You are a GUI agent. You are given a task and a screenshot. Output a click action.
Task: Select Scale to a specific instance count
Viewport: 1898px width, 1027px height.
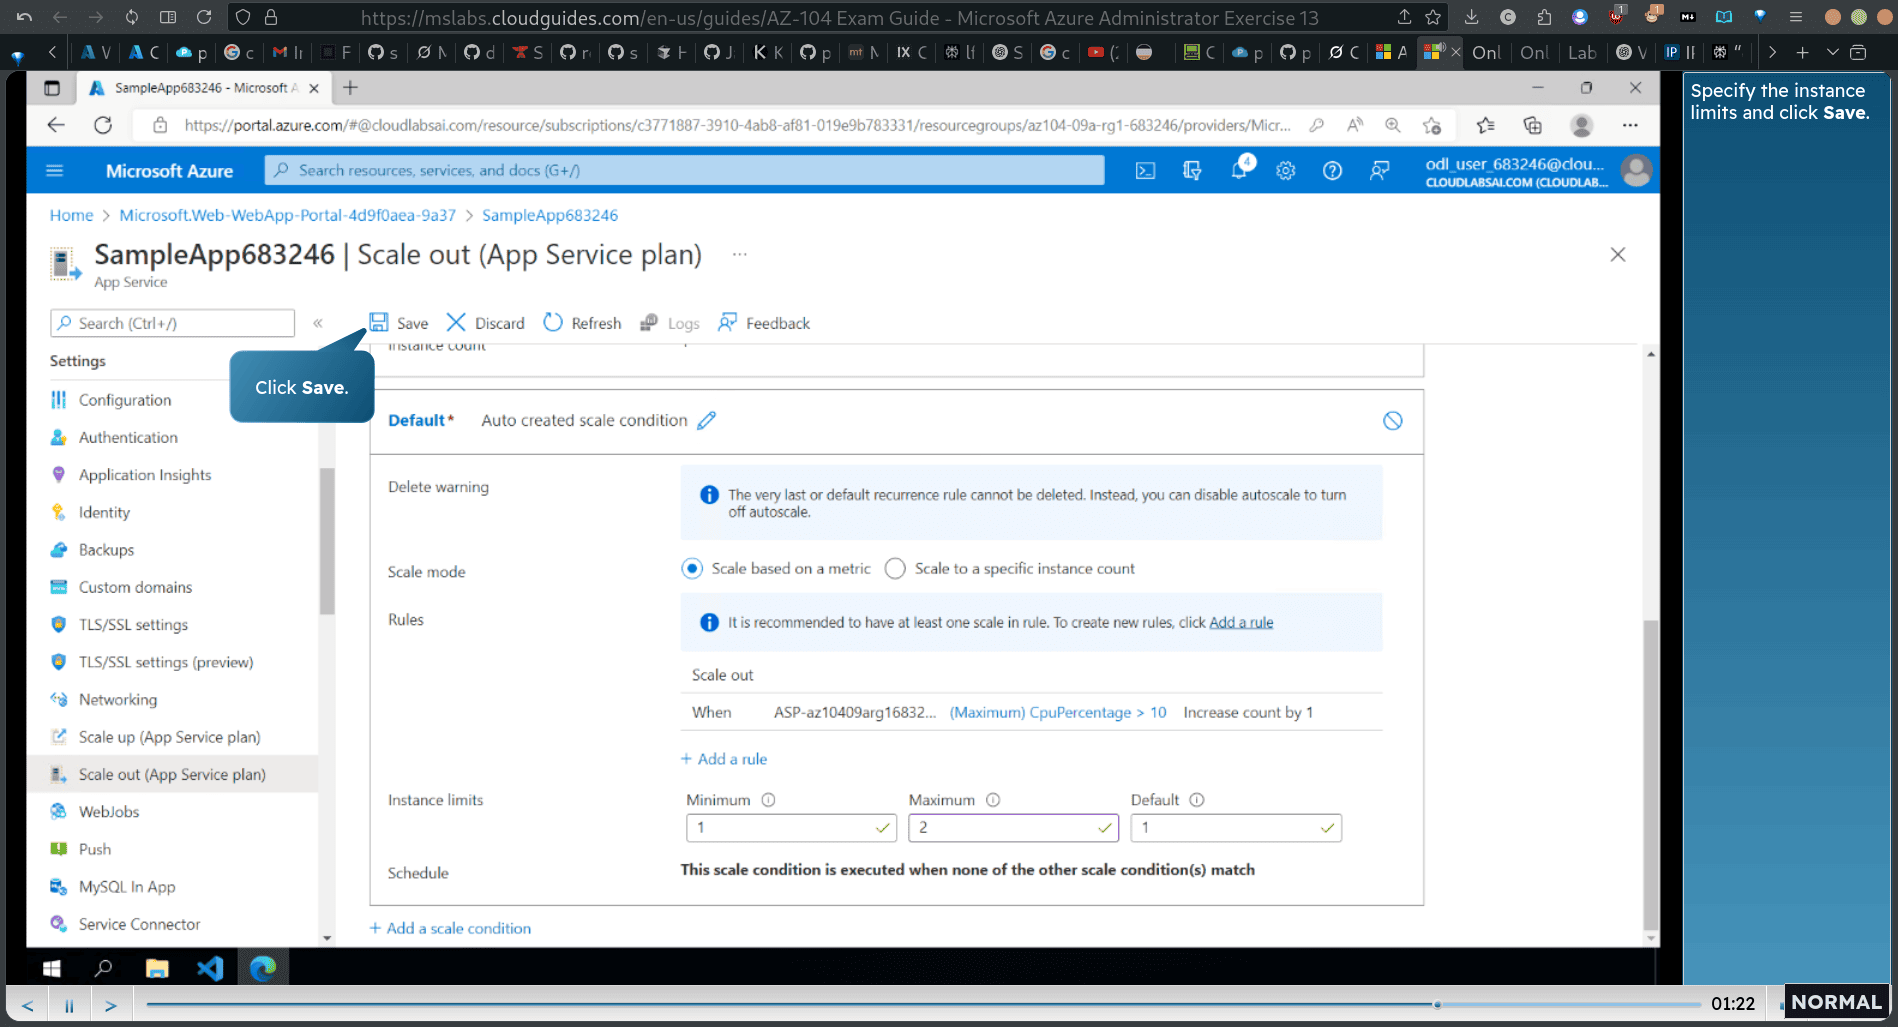tap(895, 568)
